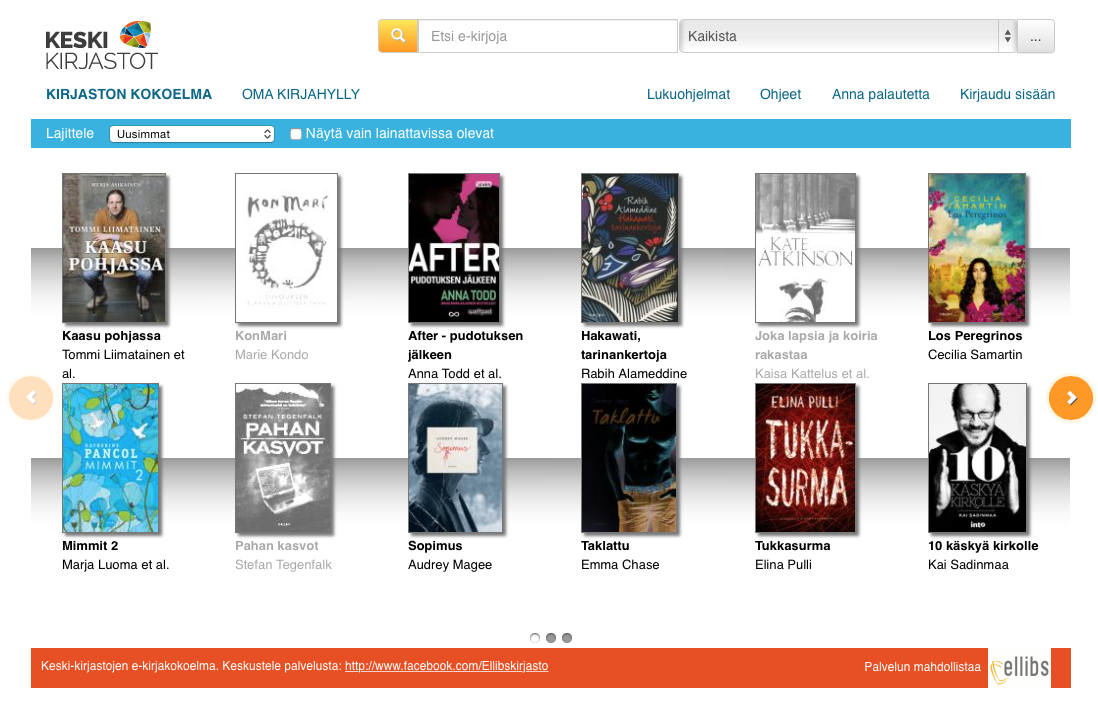The width and height of the screenshot is (1098, 705).
Task: Click the Sopimus title
Action: tap(436, 546)
